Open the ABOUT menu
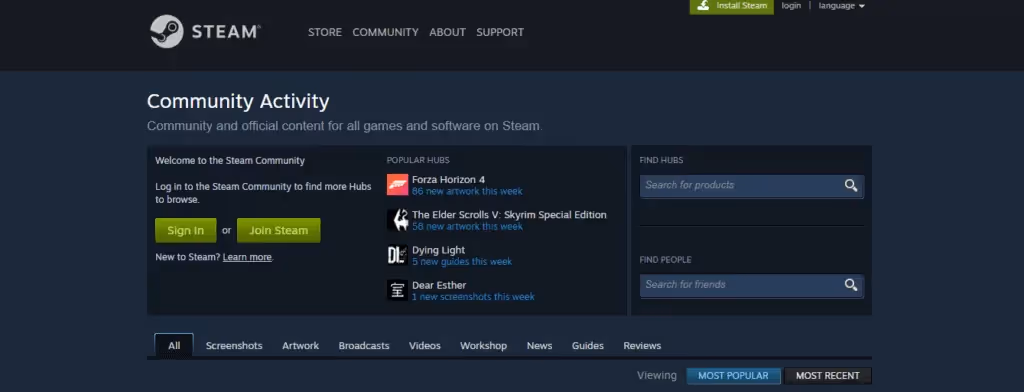The image size is (1024, 392). [447, 32]
